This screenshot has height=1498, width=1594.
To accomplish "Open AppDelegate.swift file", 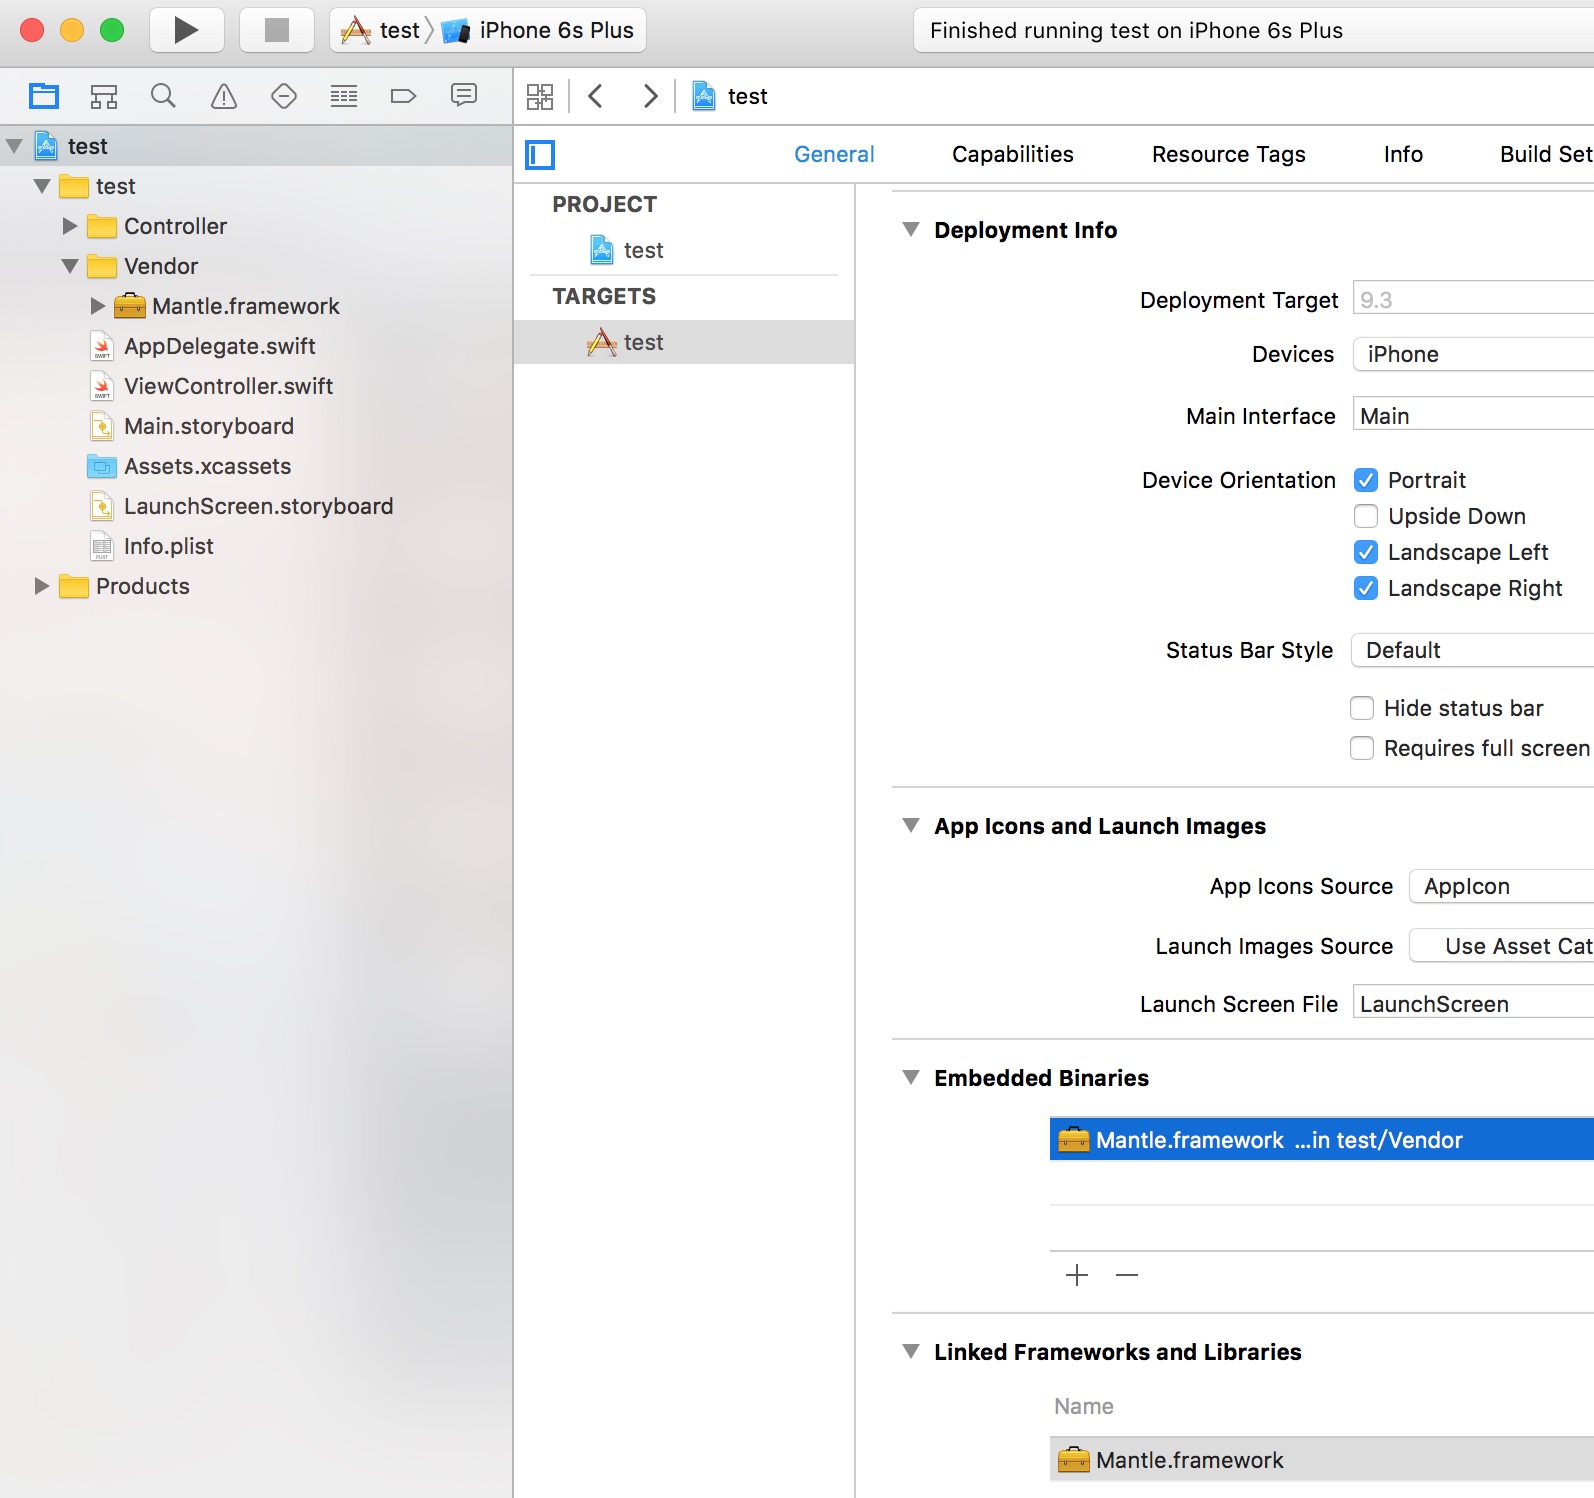I will pyautogui.click(x=219, y=346).
